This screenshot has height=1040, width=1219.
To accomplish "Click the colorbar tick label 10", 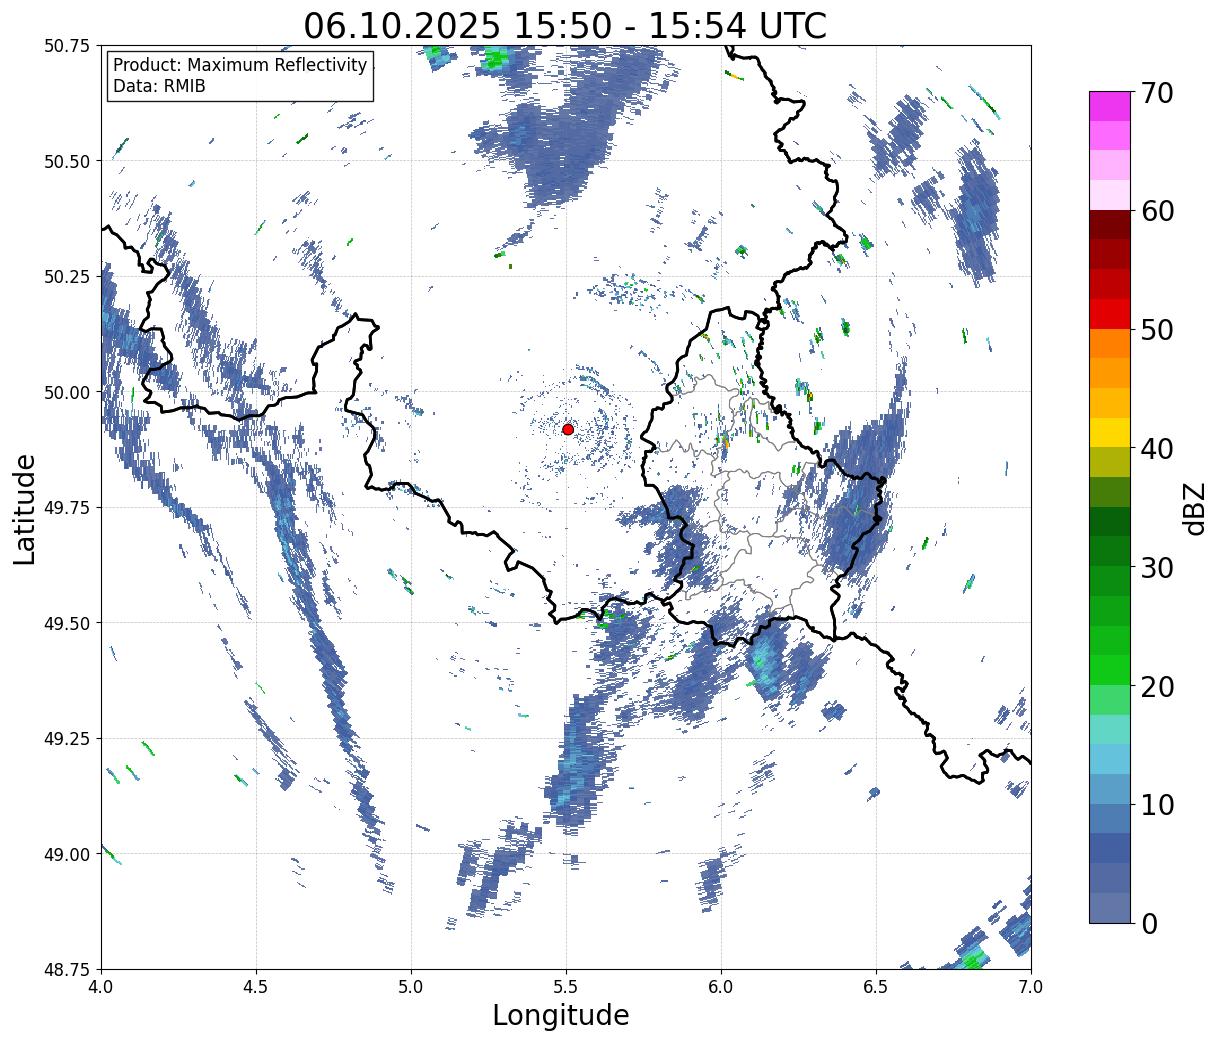I will tap(1157, 804).
